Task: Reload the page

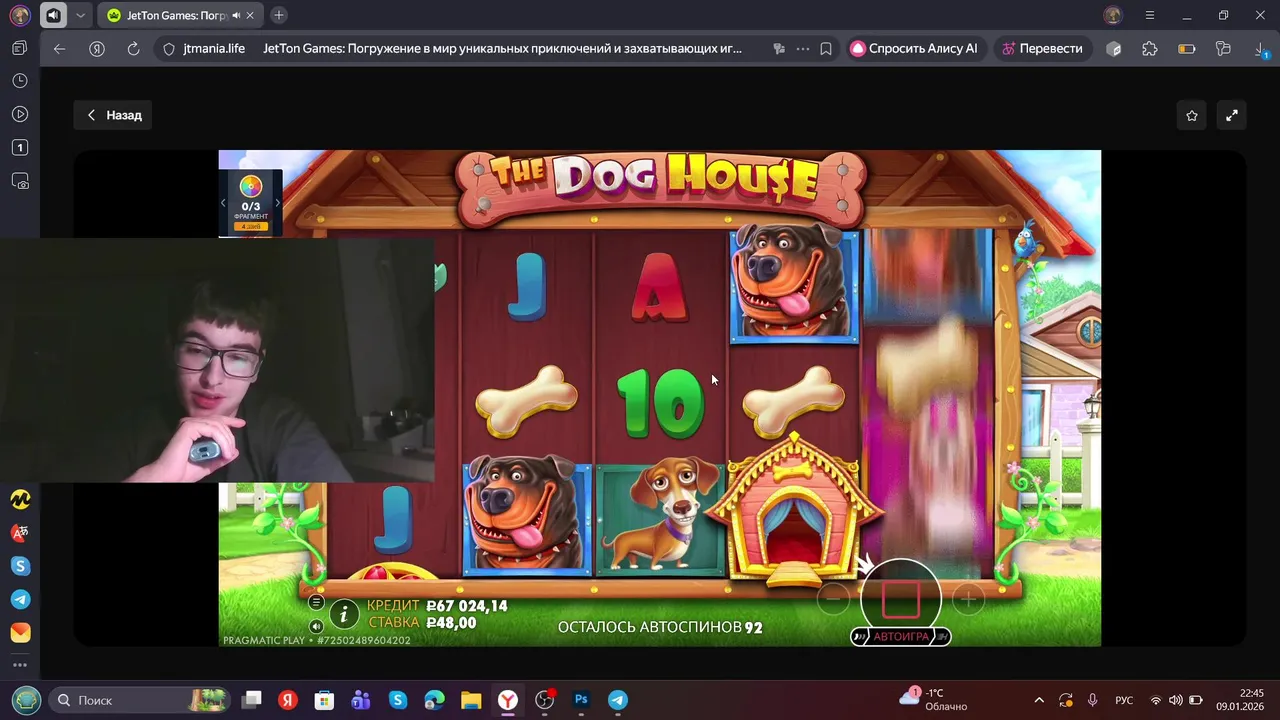Action: pos(133,48)
